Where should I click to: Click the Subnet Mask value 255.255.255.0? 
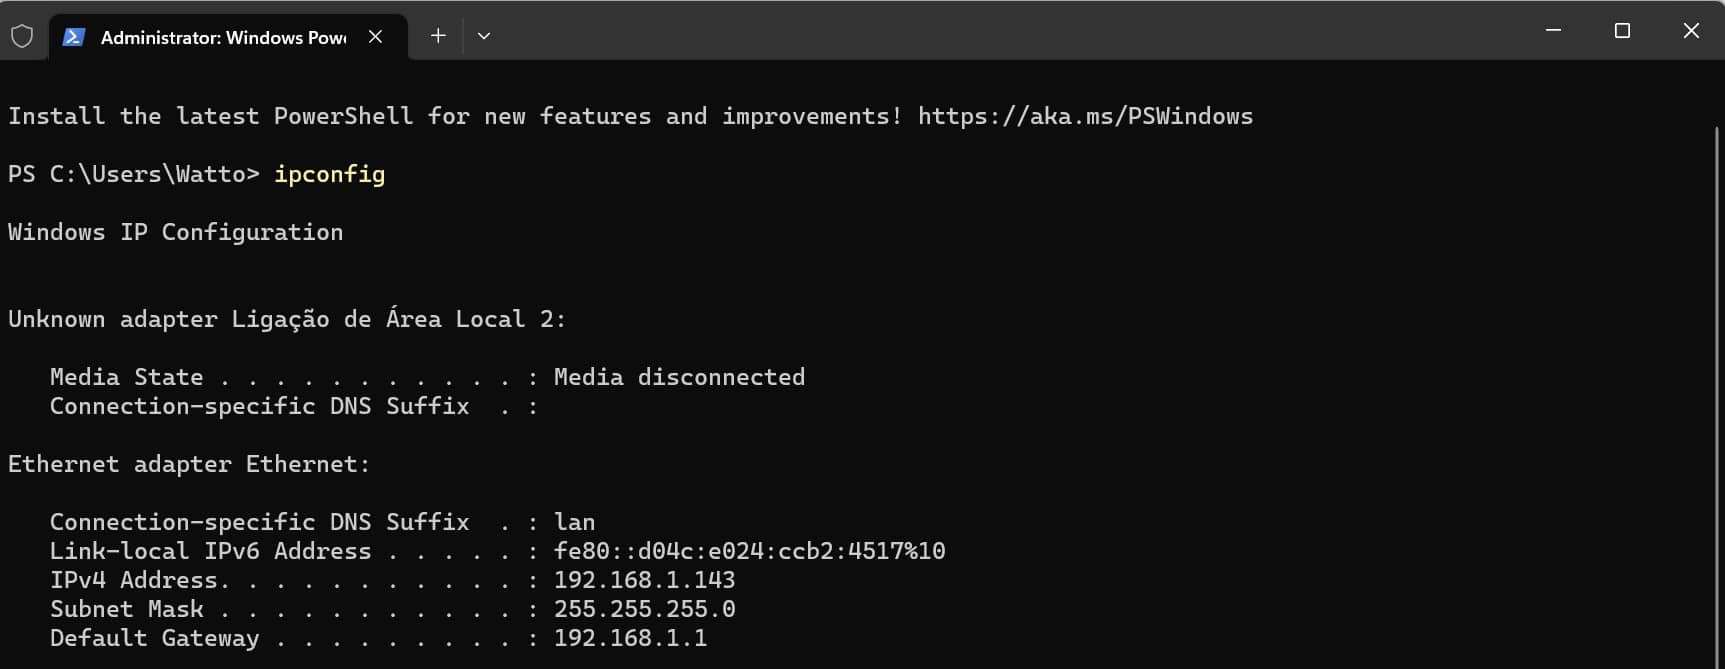click(644, 609)
